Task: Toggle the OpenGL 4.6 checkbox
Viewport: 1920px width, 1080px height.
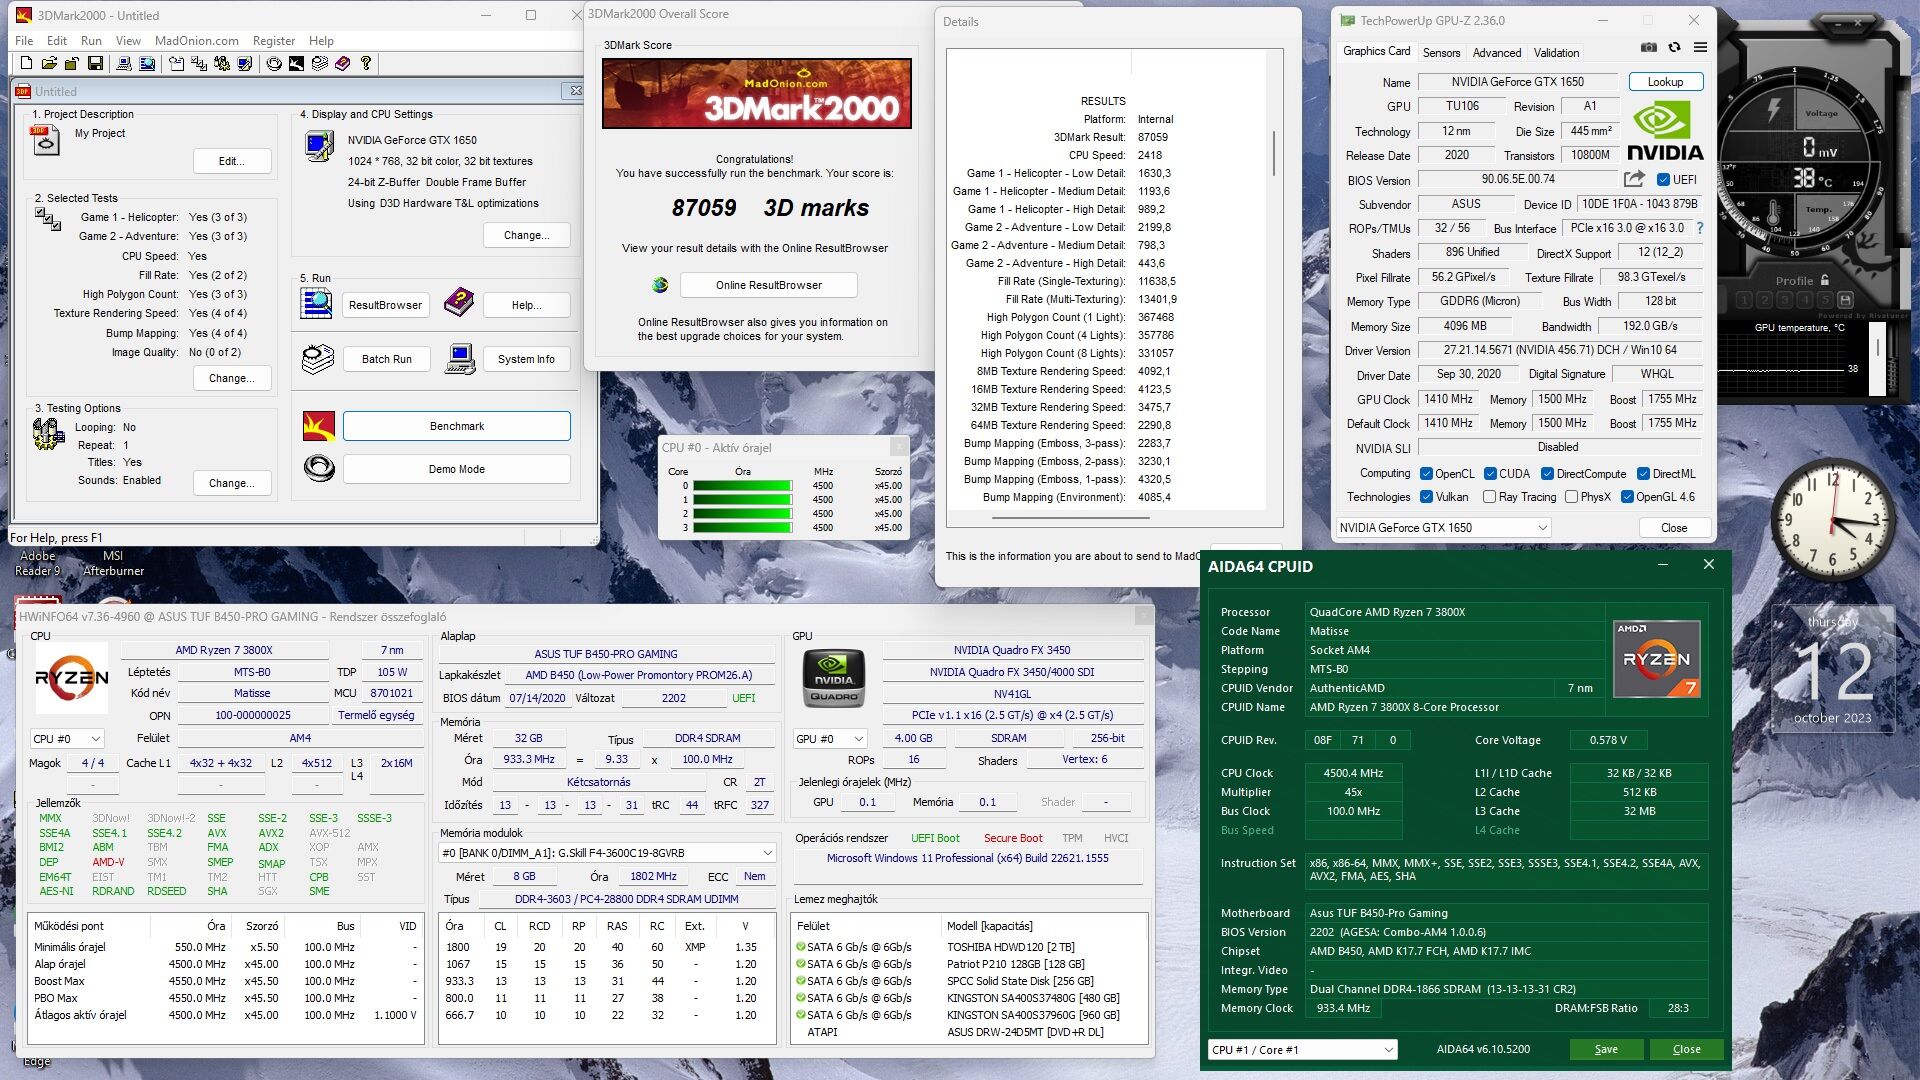Action: (x=1627, y=497)
